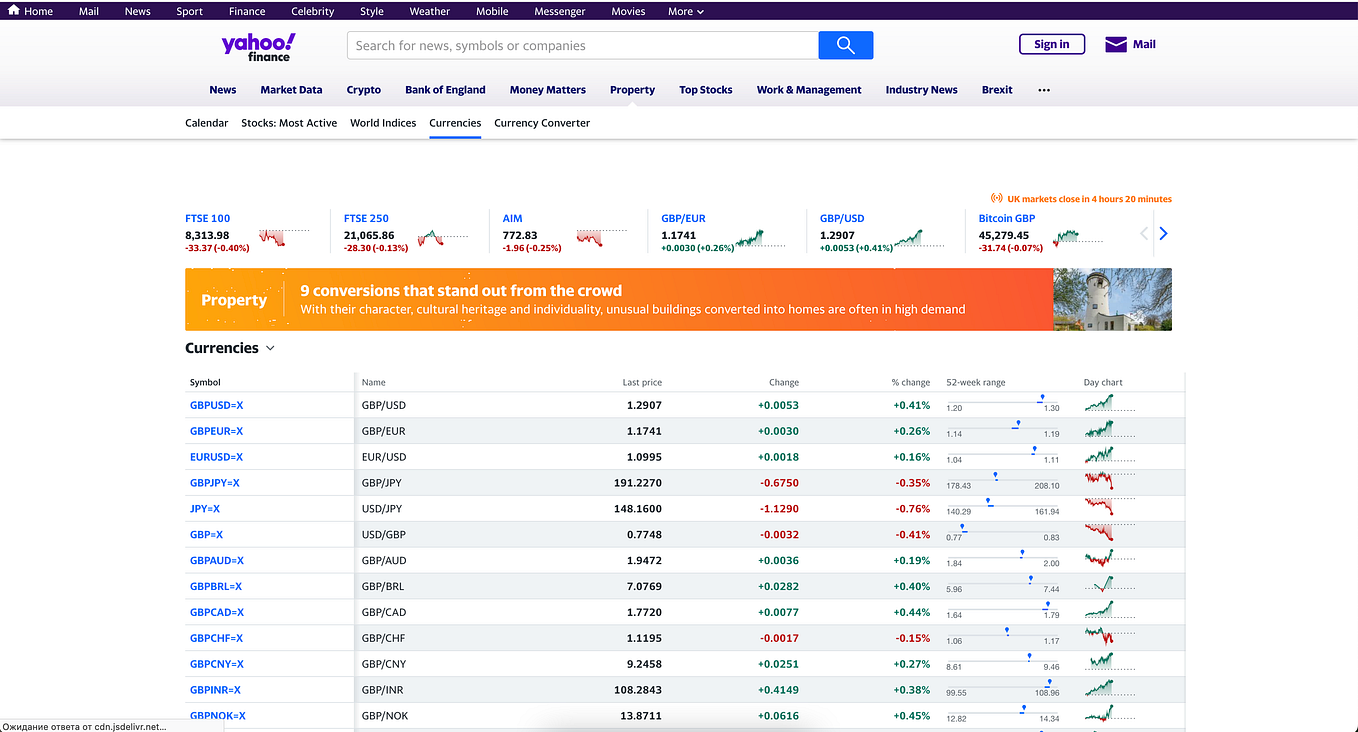Click the right chevron arrow on the ticker strip
Image resolution: width=1358 pixels, height=732 pixels.
pyautogui.click(x=1162, y=233)
